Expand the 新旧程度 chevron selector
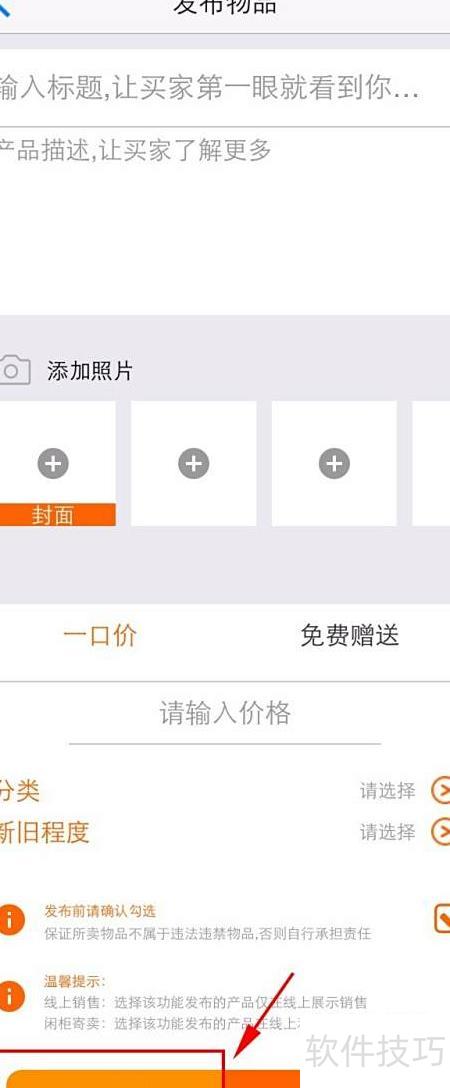Image resolution: width=450 pixels, height=1088 pixels. (440, 831)
